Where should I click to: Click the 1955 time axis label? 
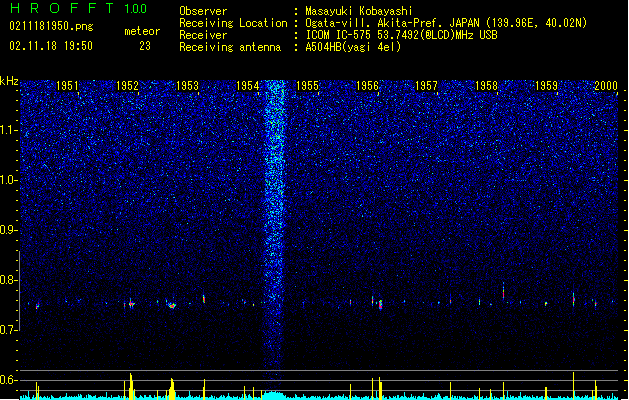point(307,86)
